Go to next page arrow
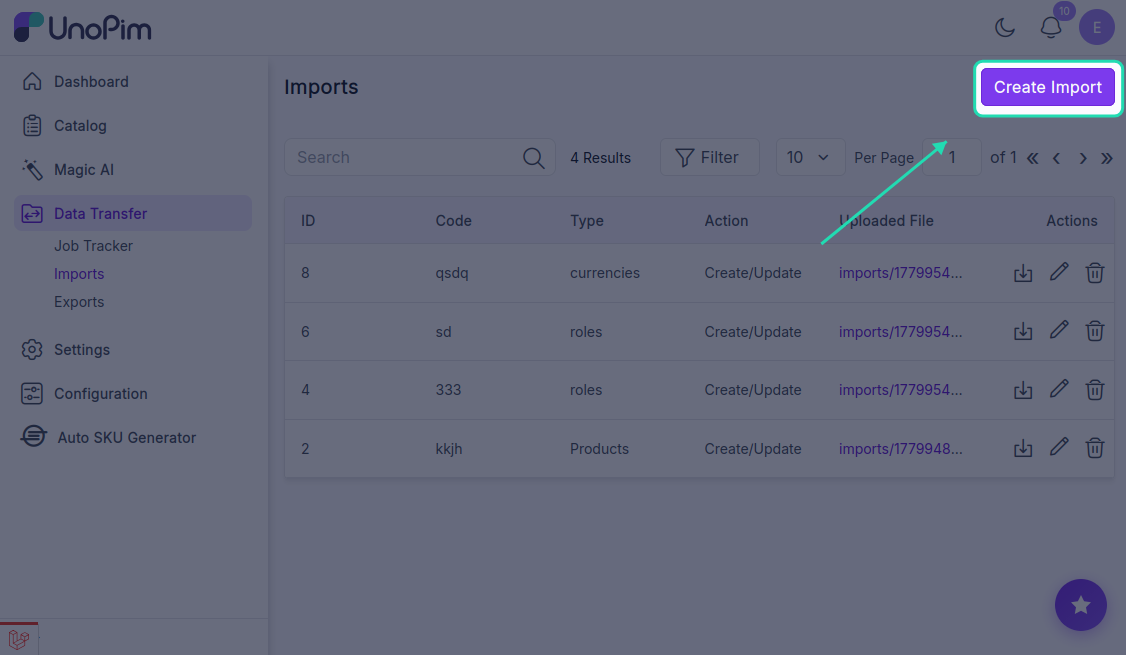1126x655 pixels. (1083, 158)
